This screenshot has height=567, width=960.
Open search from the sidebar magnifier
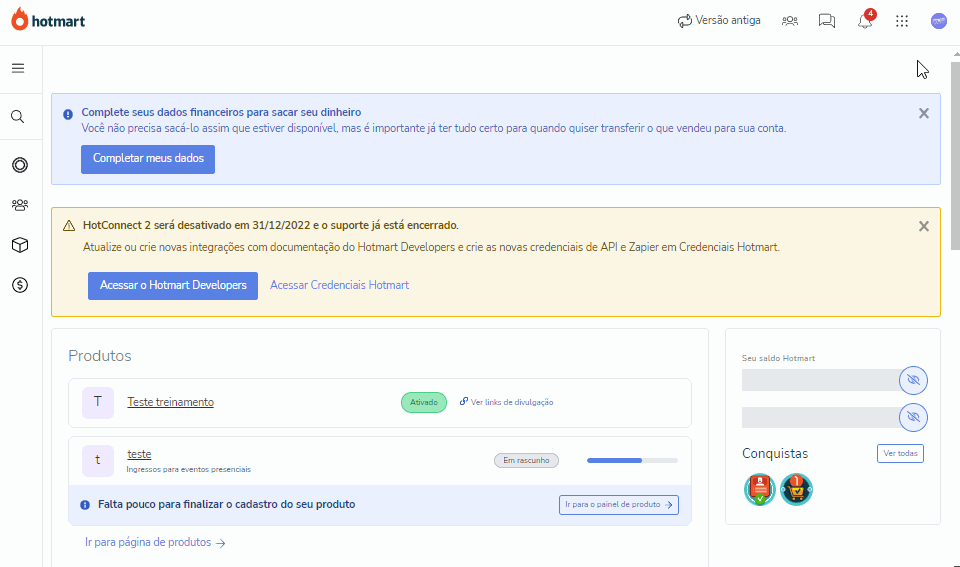point(18,116)
